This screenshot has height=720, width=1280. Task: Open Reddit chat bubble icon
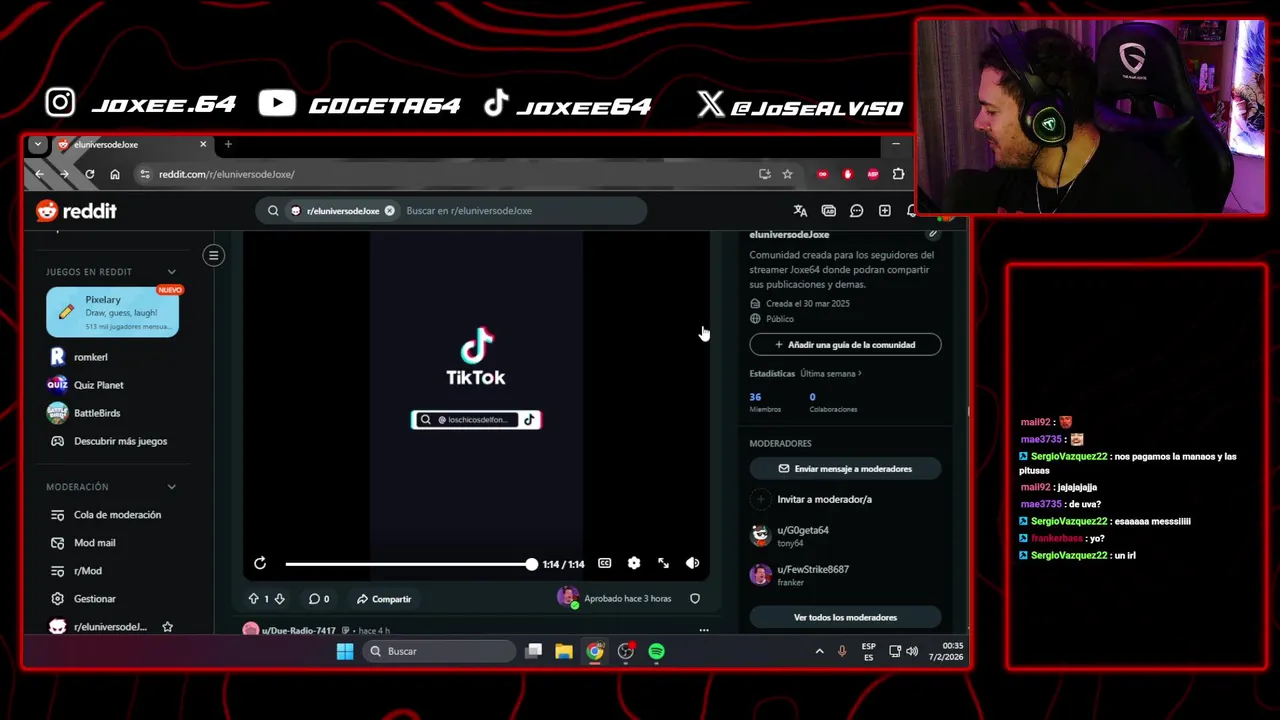856,211
